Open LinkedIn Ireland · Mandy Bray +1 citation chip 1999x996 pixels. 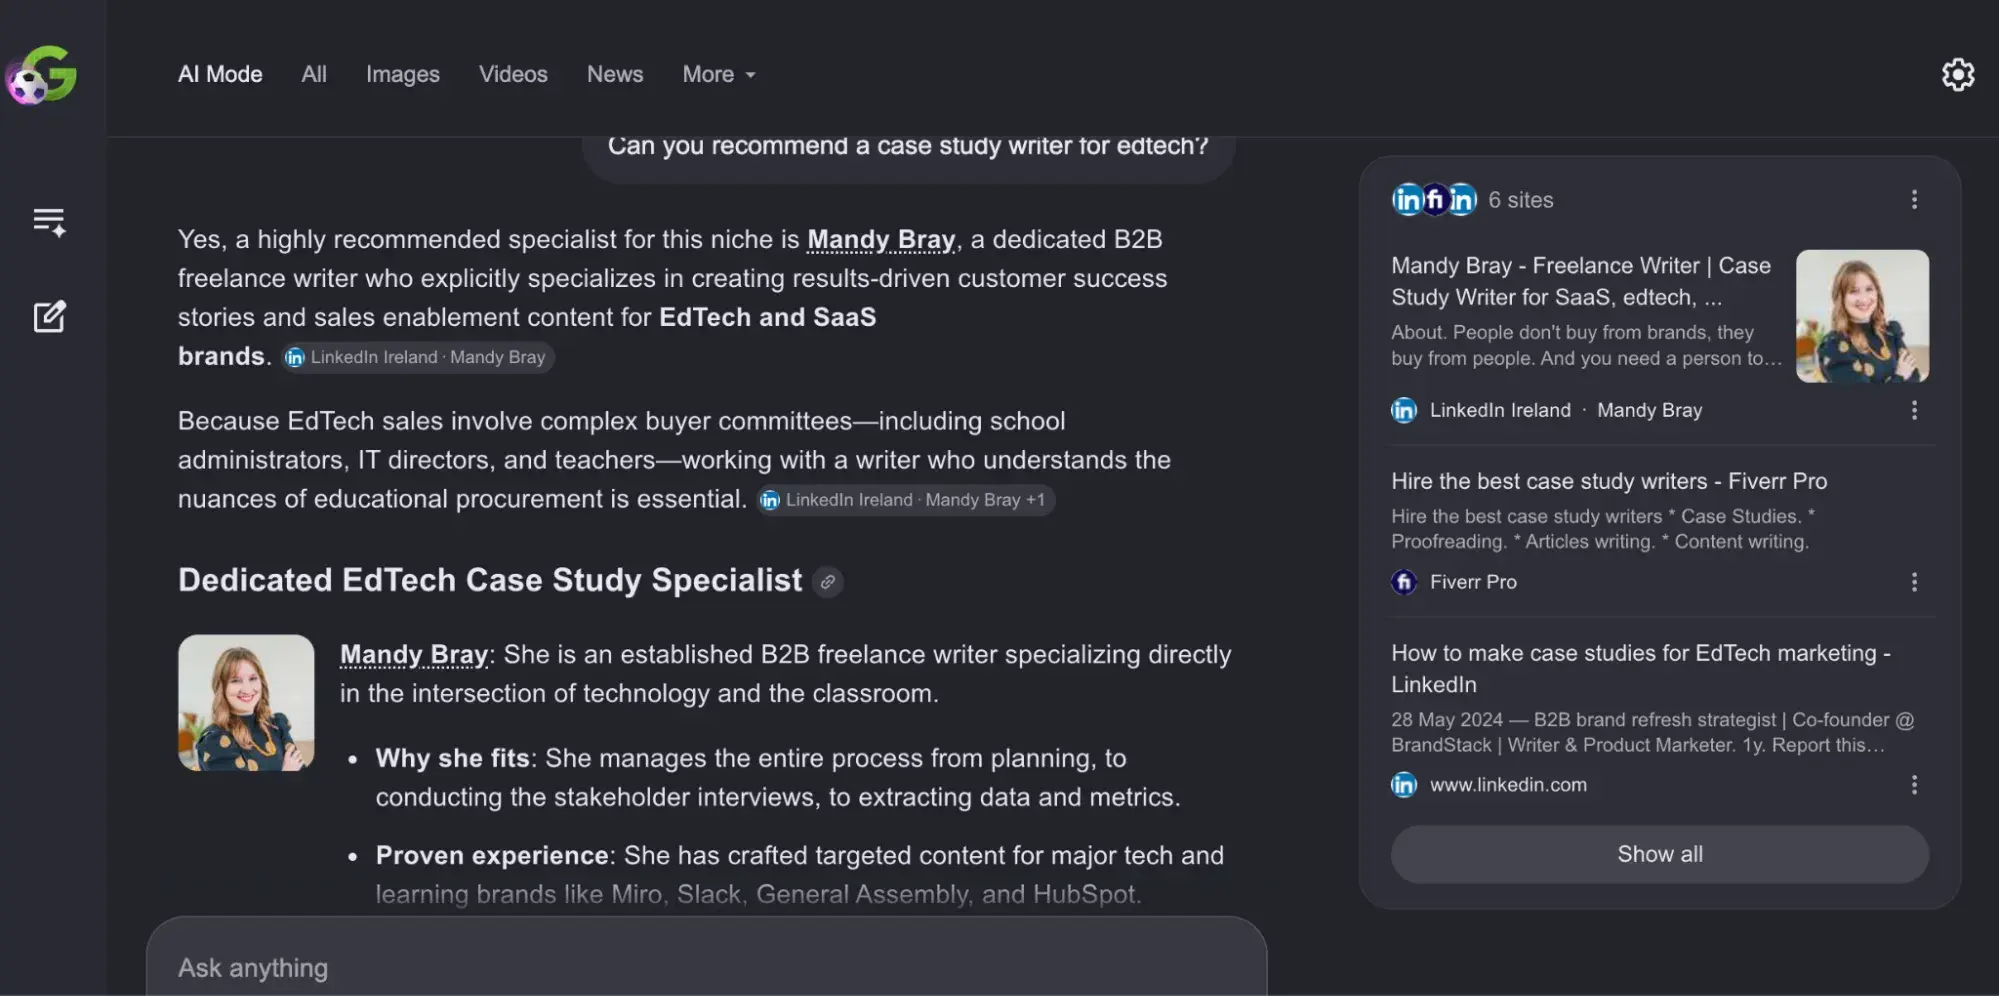[x=905, y=500]
